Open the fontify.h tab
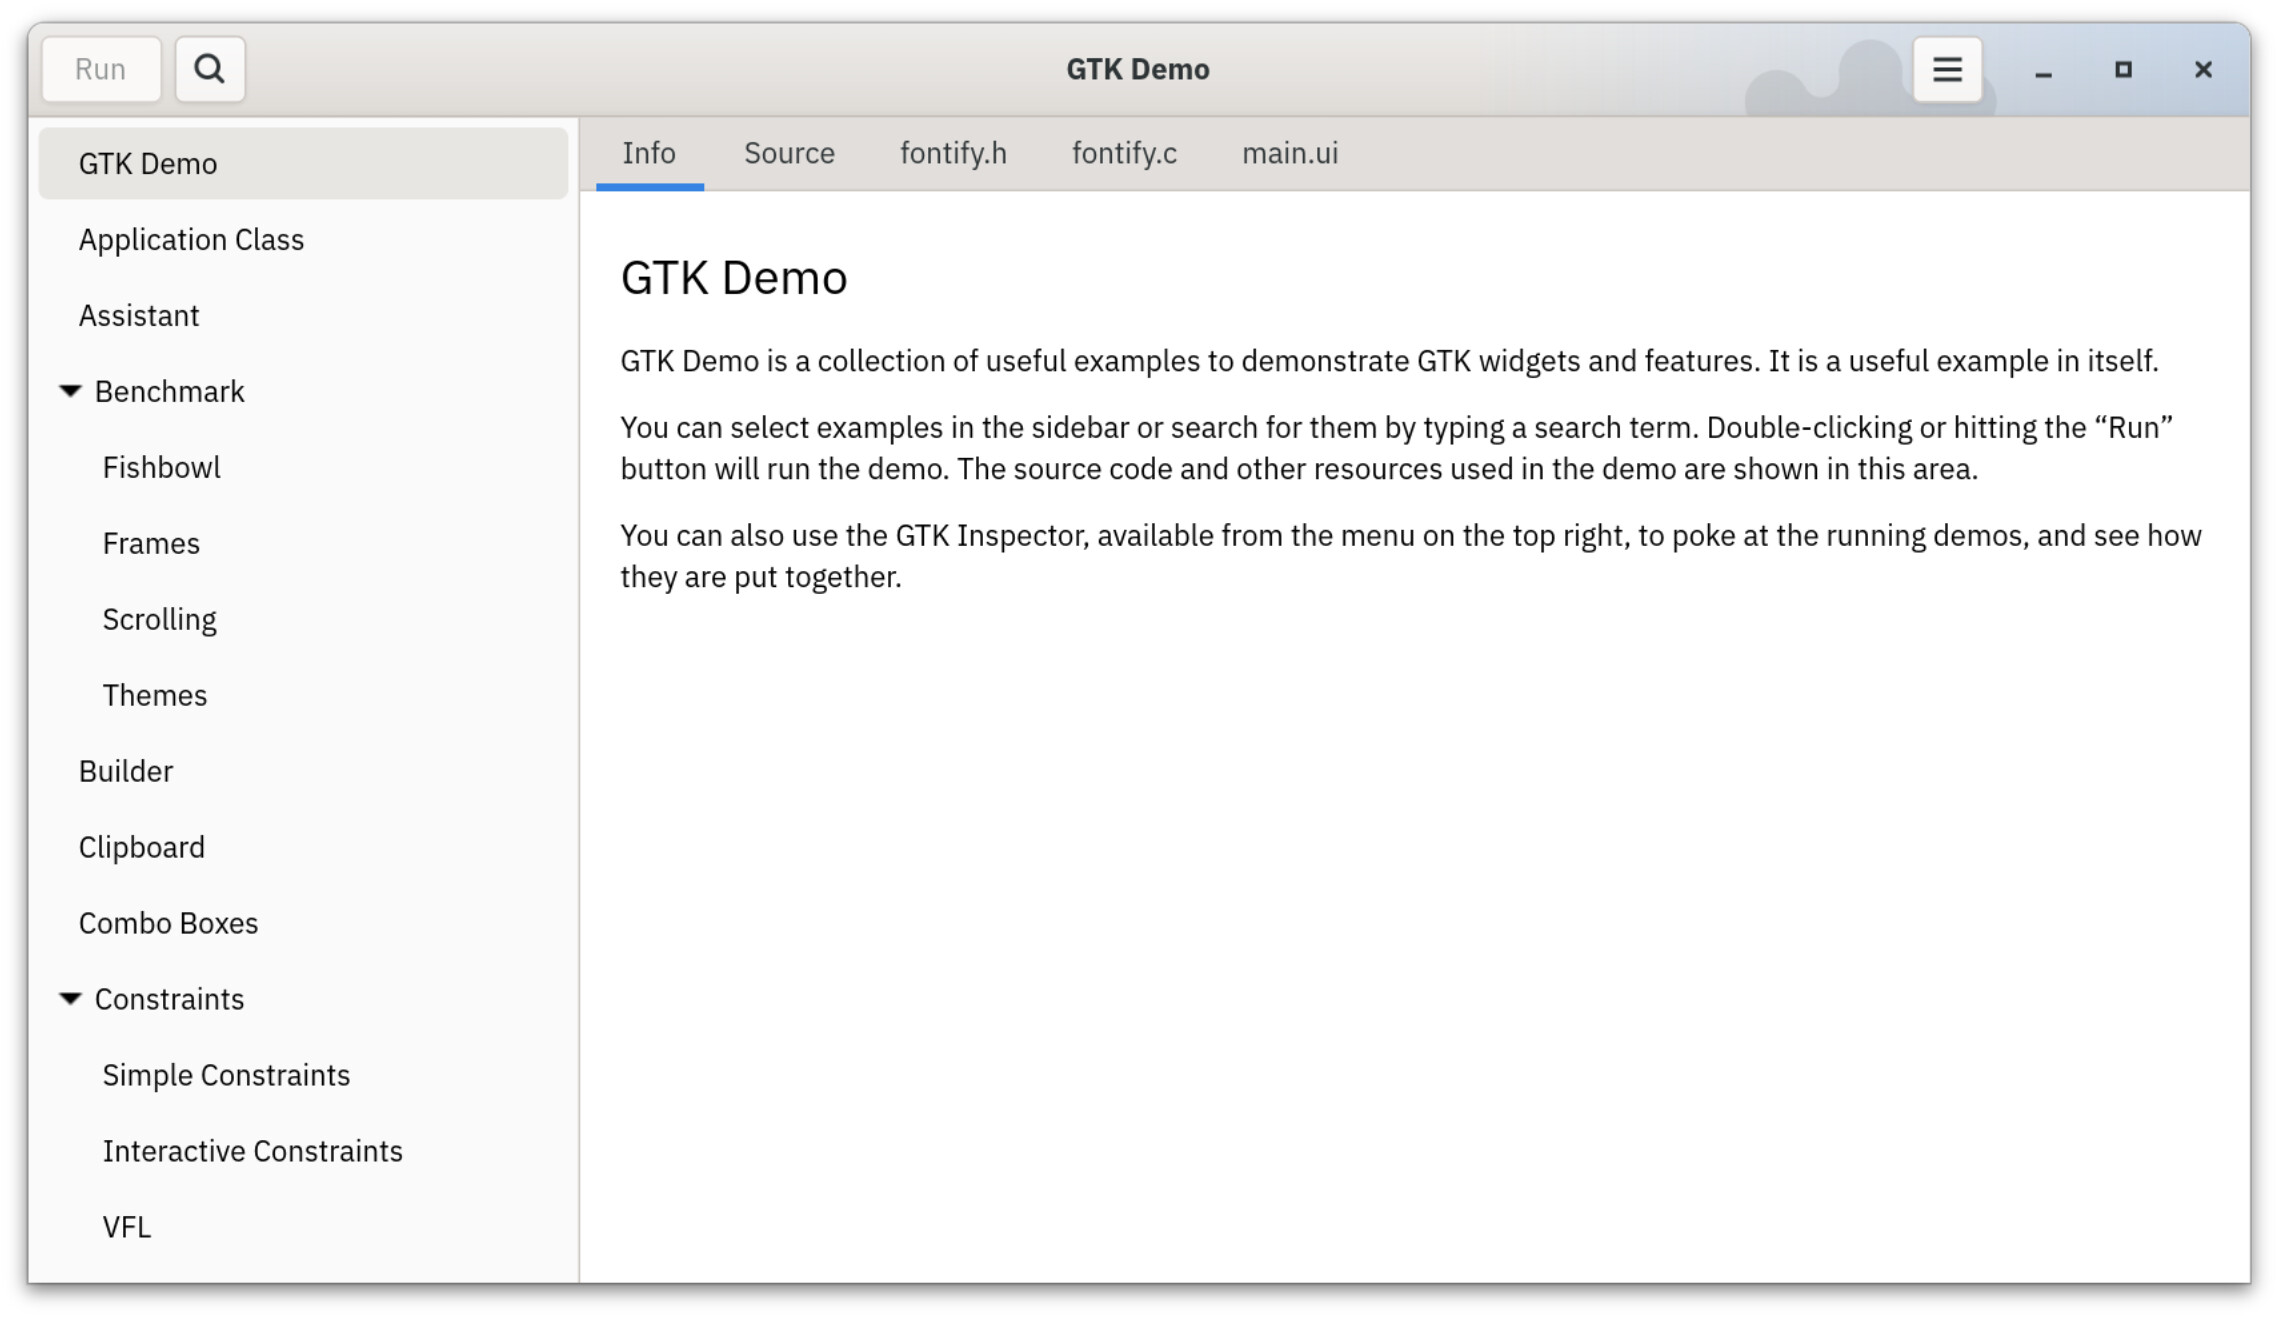Image resolution: width=2278 pixels, height=1318 pixels. click(953, 153)
